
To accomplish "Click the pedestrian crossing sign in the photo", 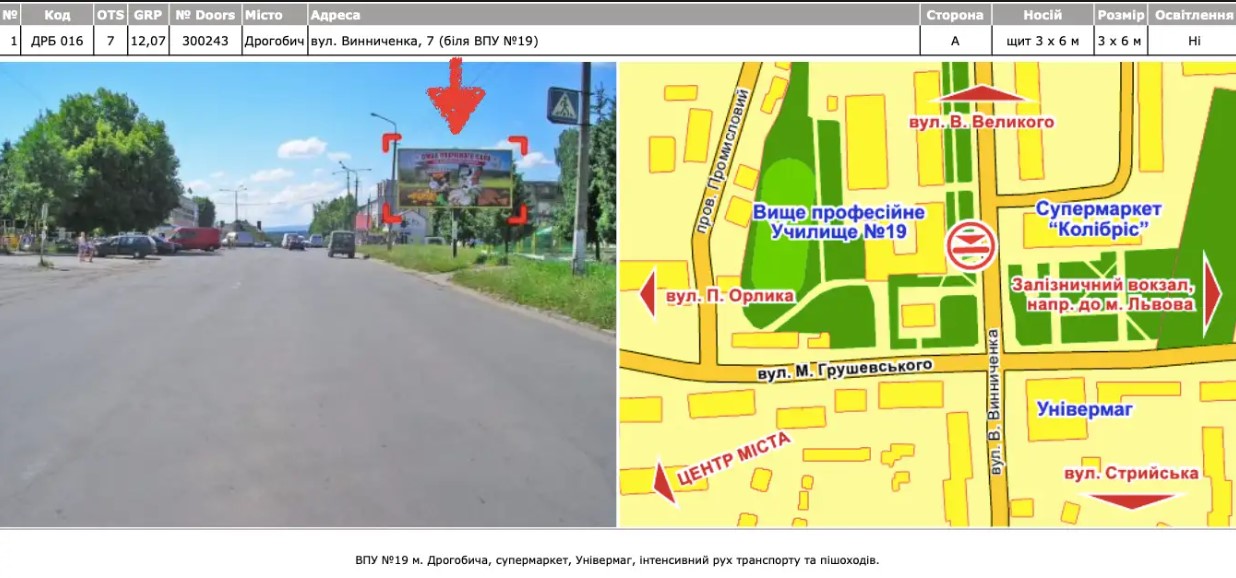I will (565, 103).
